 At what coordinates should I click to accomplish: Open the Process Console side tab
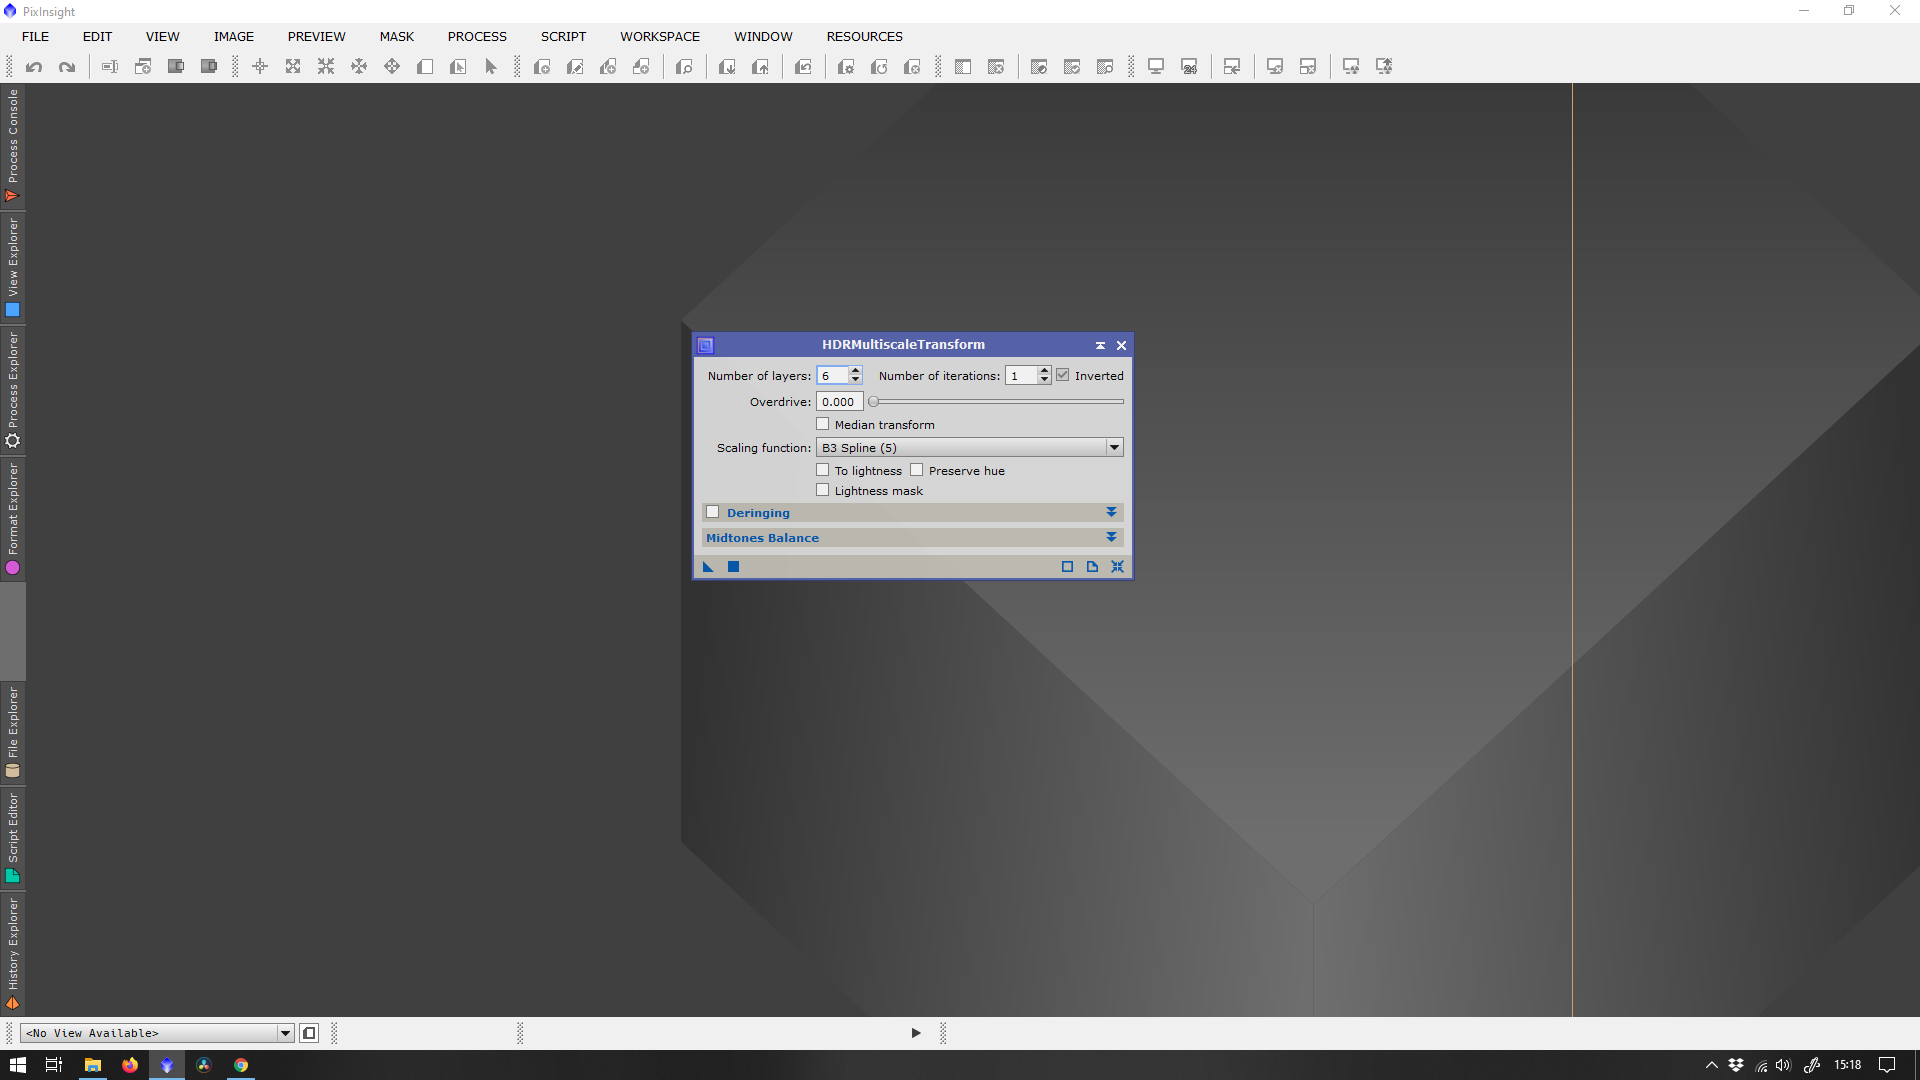click(12, 145)
